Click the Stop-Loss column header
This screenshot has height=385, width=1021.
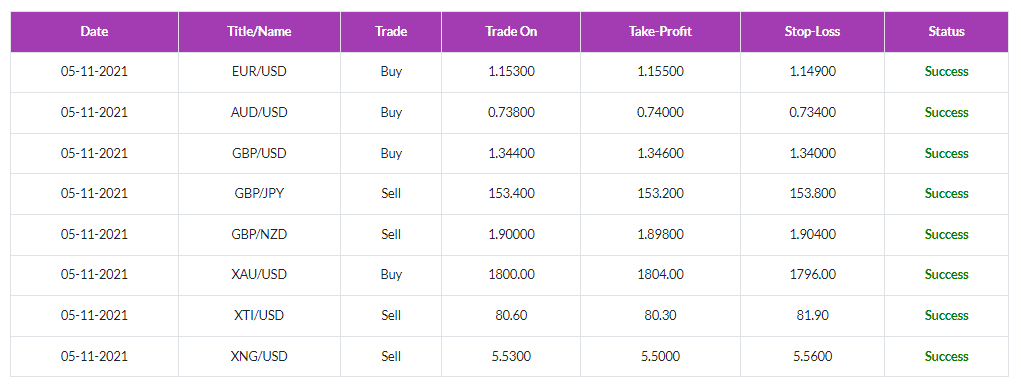[812, 31]
